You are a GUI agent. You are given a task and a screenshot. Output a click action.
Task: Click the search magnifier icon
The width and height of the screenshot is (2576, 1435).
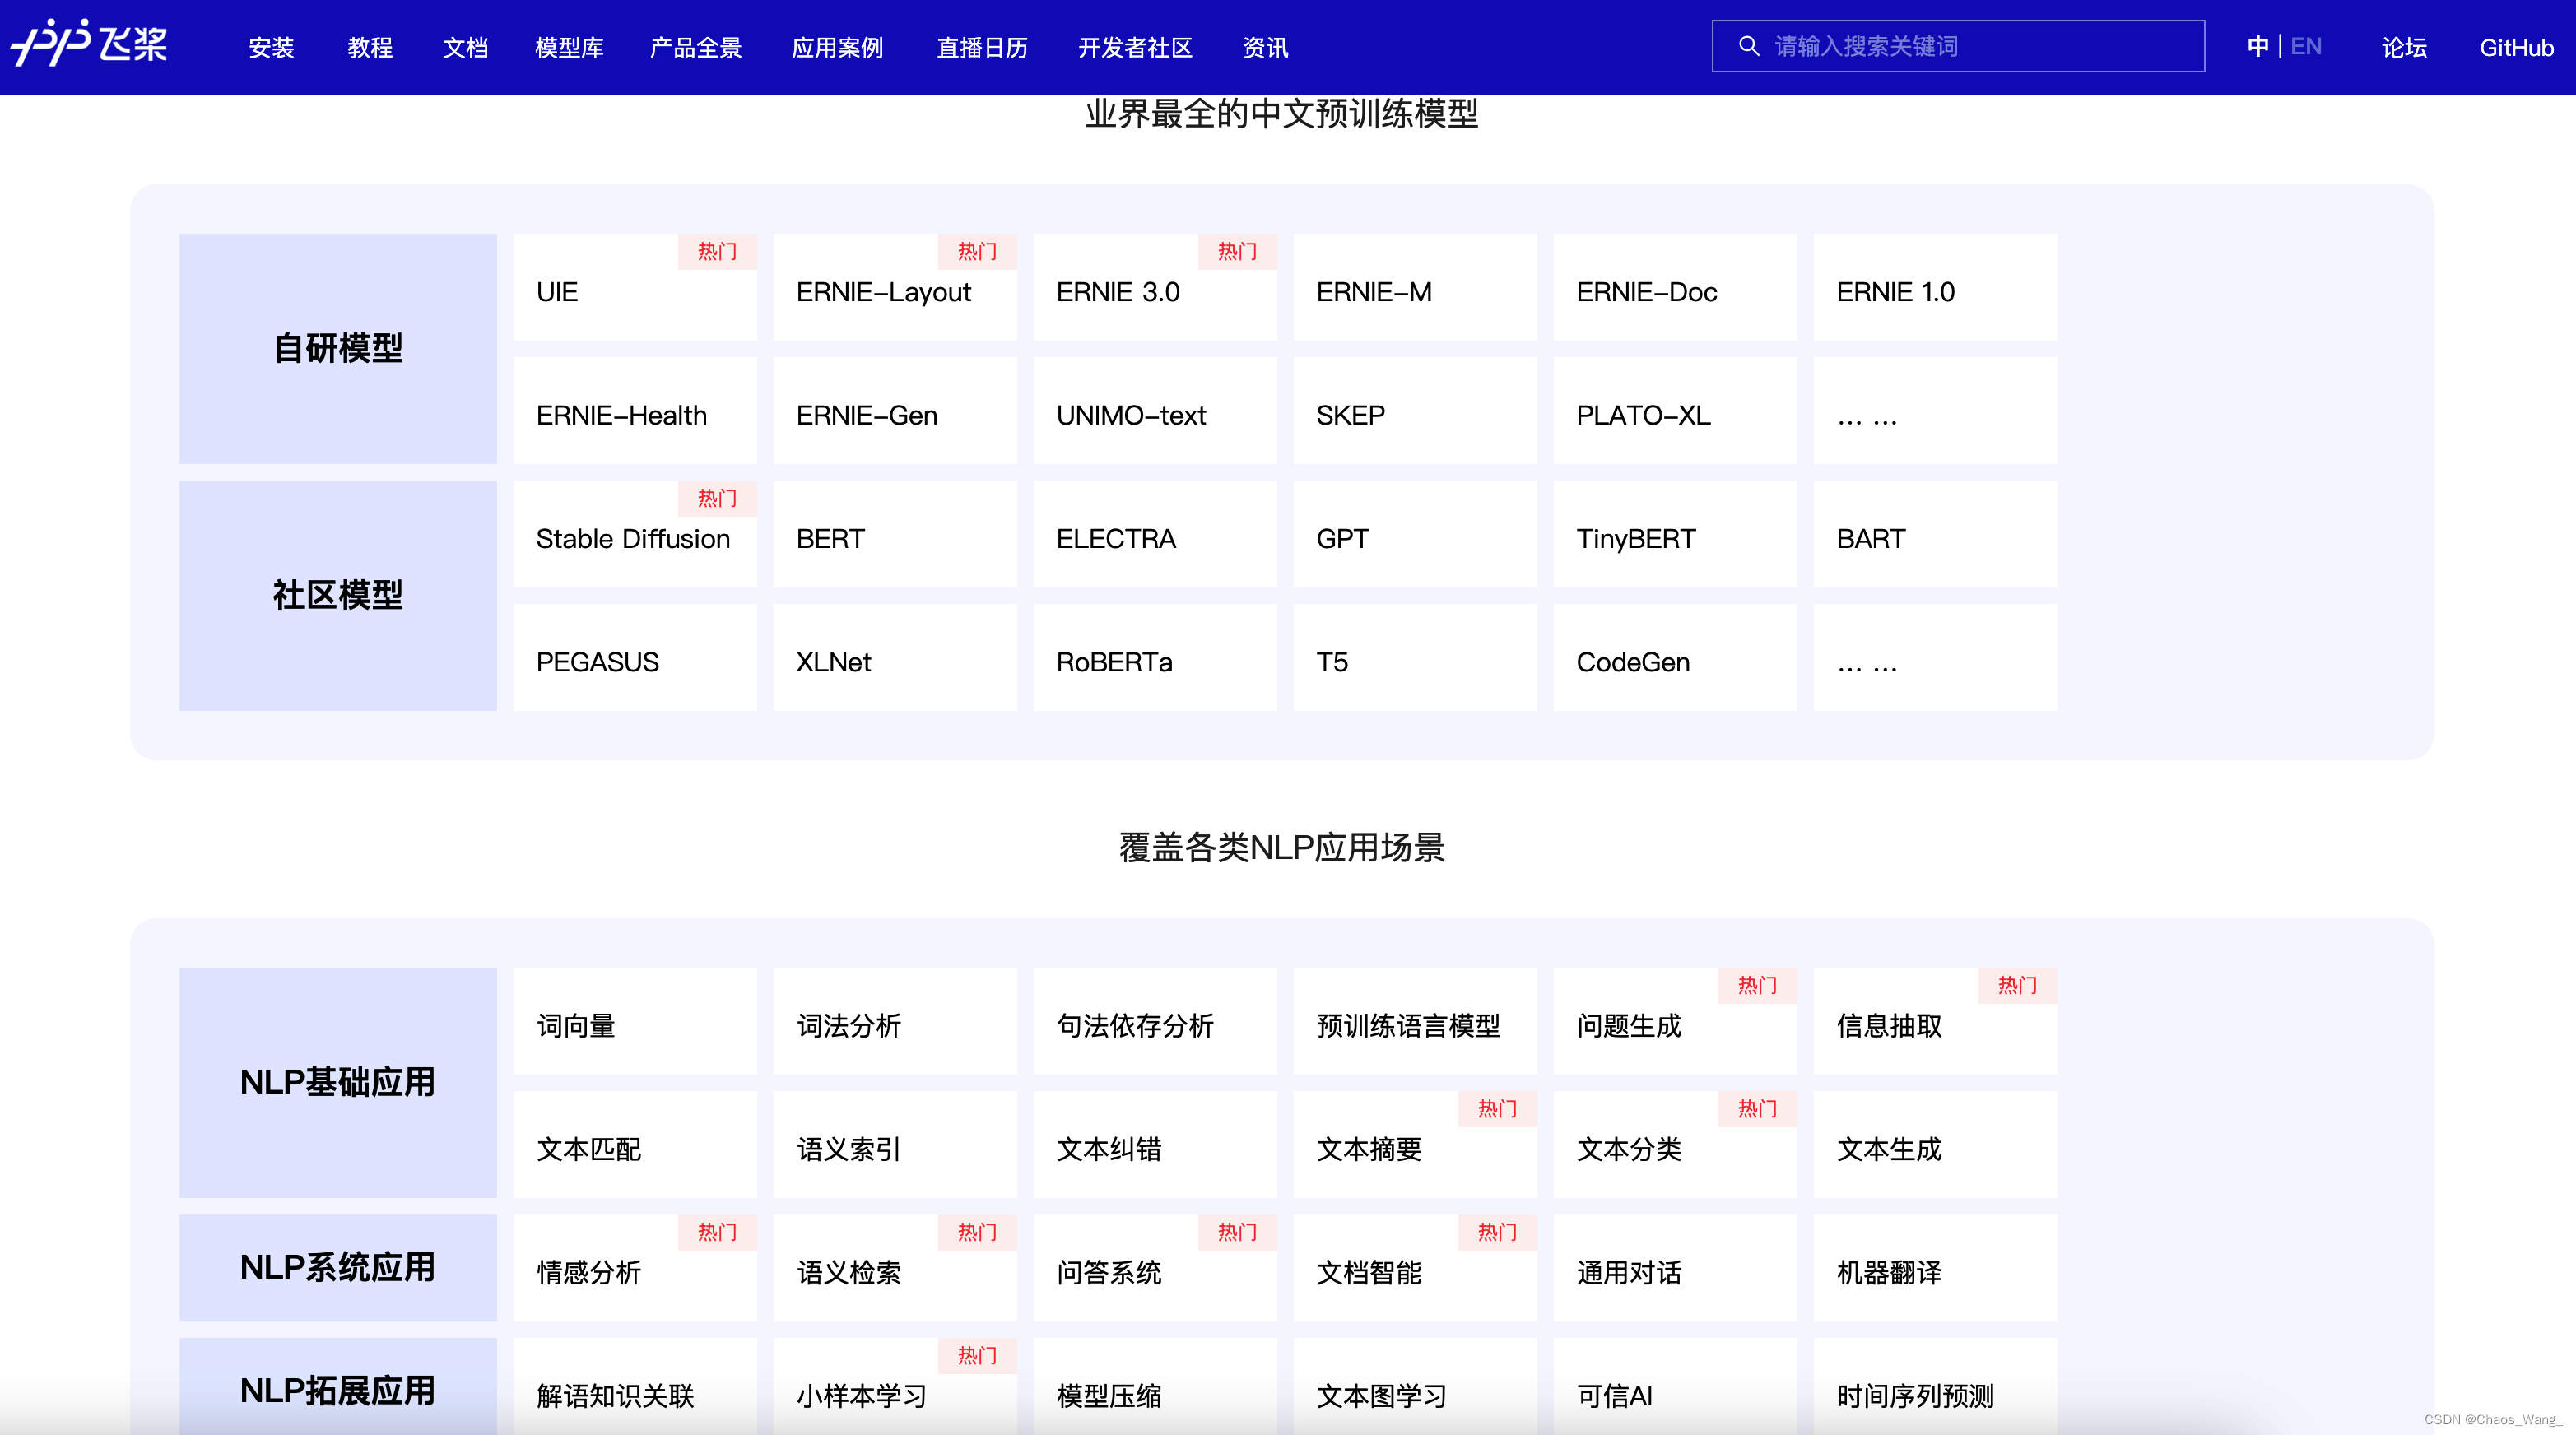coord(1748,46)
